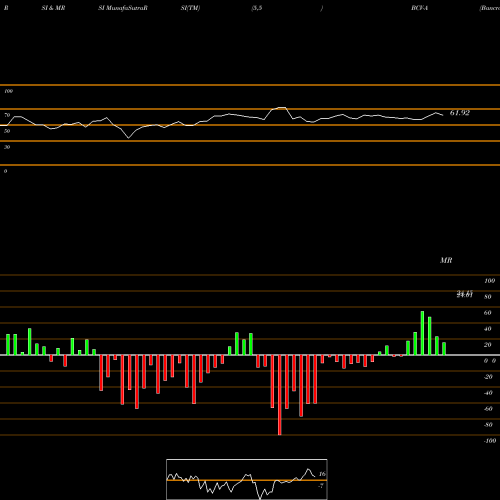Screen dimensions: 500x500
Task: Click the -100 label on MR axis
Action: pos(490,441)
